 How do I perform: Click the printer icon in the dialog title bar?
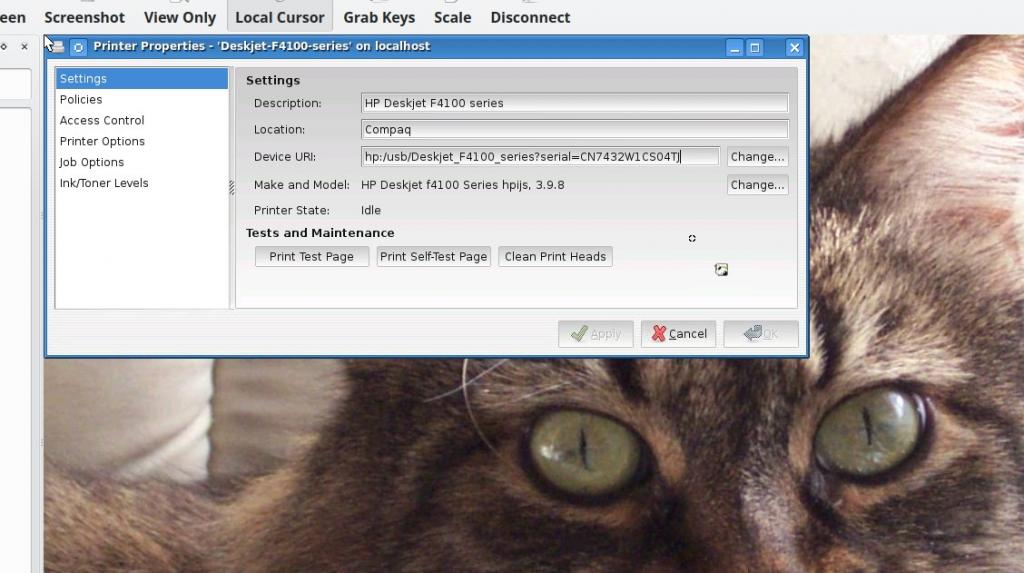pos(58,46)
